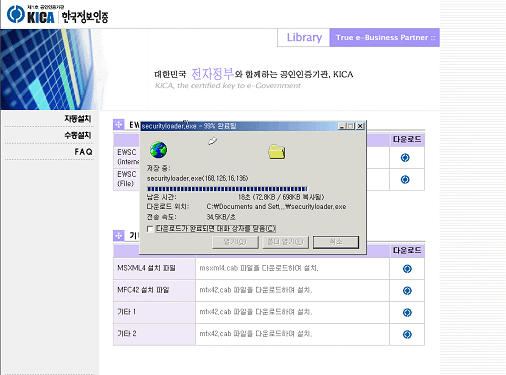Click the purple section icon beside the 기타 heading
The height and width of the screenshot is (375, 506).
[x=119, y=235]
